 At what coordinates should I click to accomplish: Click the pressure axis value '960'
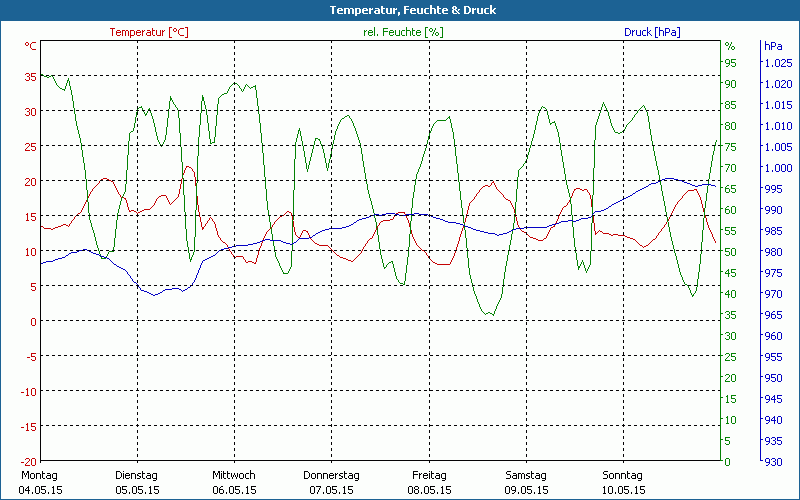click(x=773, y=336)
